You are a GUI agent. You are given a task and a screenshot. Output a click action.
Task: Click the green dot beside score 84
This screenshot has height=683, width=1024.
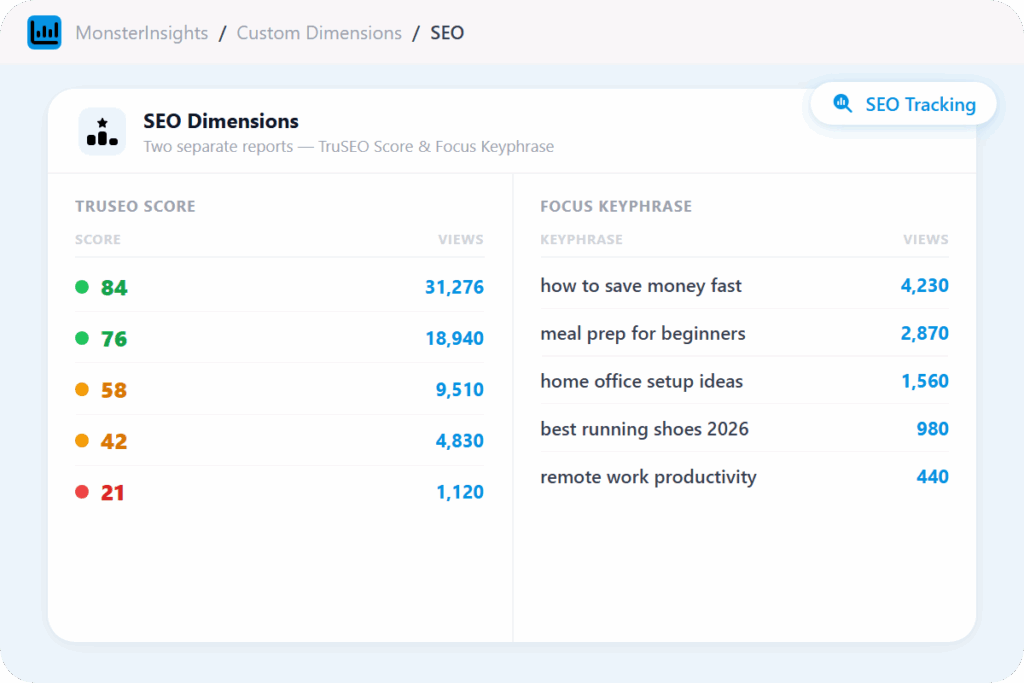[x=82, y=287]
